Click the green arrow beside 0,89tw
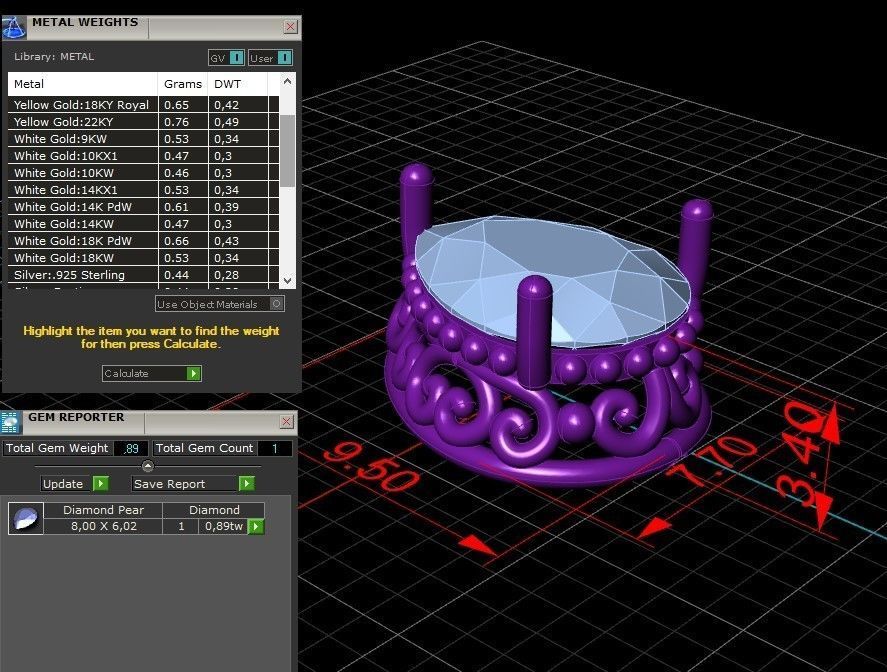Screen dimensions: 887x672 [256, 527]
